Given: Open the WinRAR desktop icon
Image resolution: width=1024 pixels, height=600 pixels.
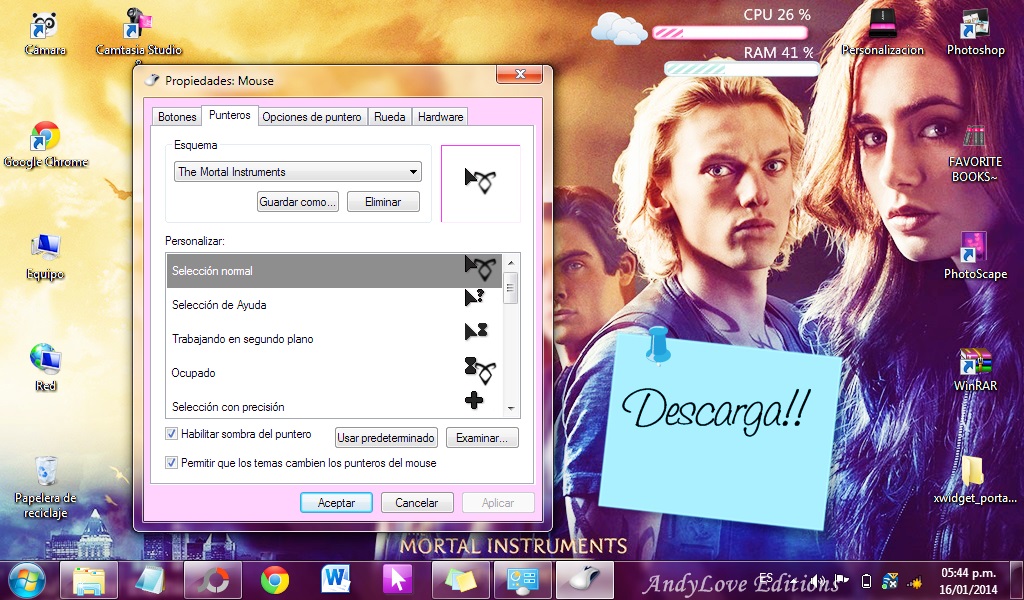Looking at the screenshot, I should coord(975,369).
